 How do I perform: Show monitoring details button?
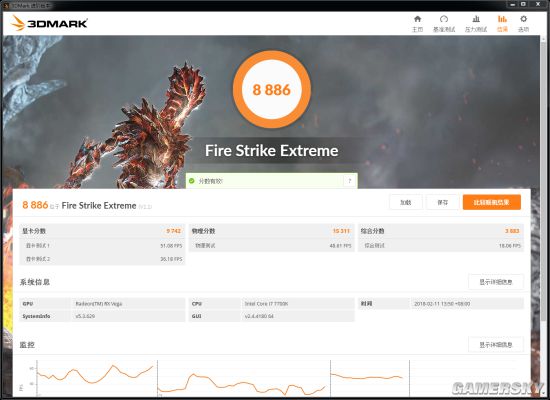[x=496, y=345]
